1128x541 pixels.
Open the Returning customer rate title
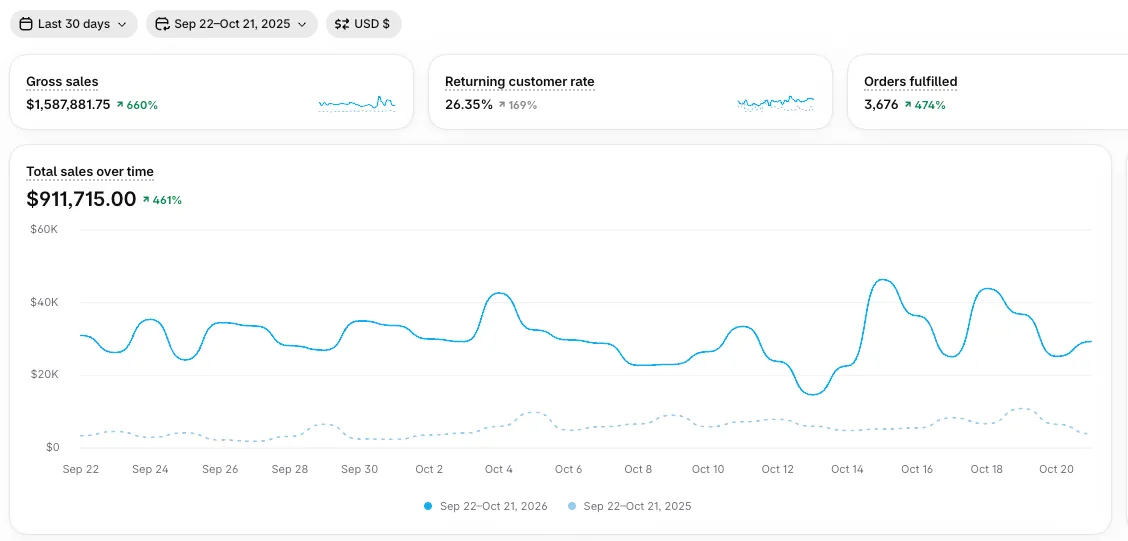[x=520, y=81]
